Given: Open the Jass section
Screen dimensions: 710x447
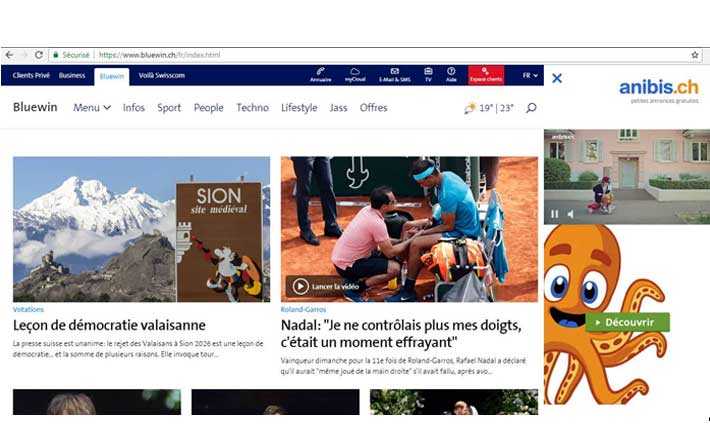Looking at the screenshot, I should point(338,108).
